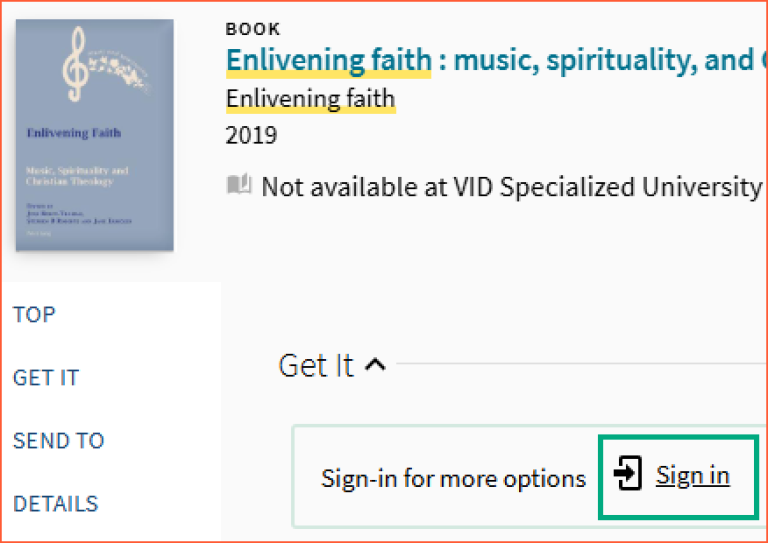768x543 pixels.
Task: Go to SEND TO section
Action: 58,440
